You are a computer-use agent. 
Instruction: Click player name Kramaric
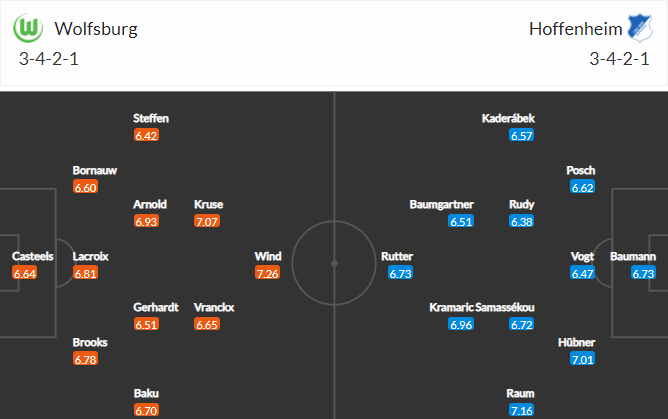(x=450, y=308)
